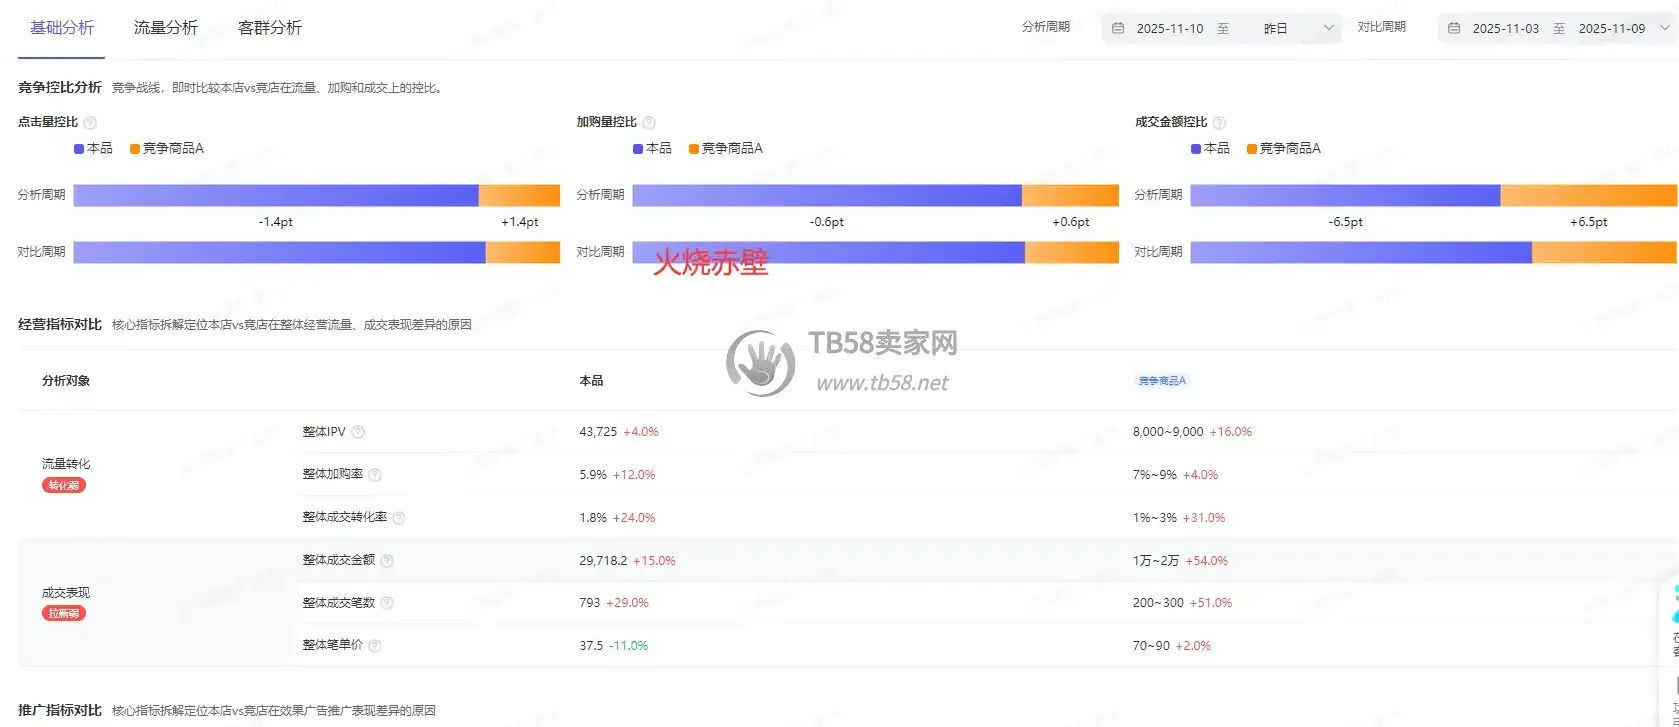Click help icon beside 整体加购率
This screenshot has height=727, width=1679.
click(375, 475)
